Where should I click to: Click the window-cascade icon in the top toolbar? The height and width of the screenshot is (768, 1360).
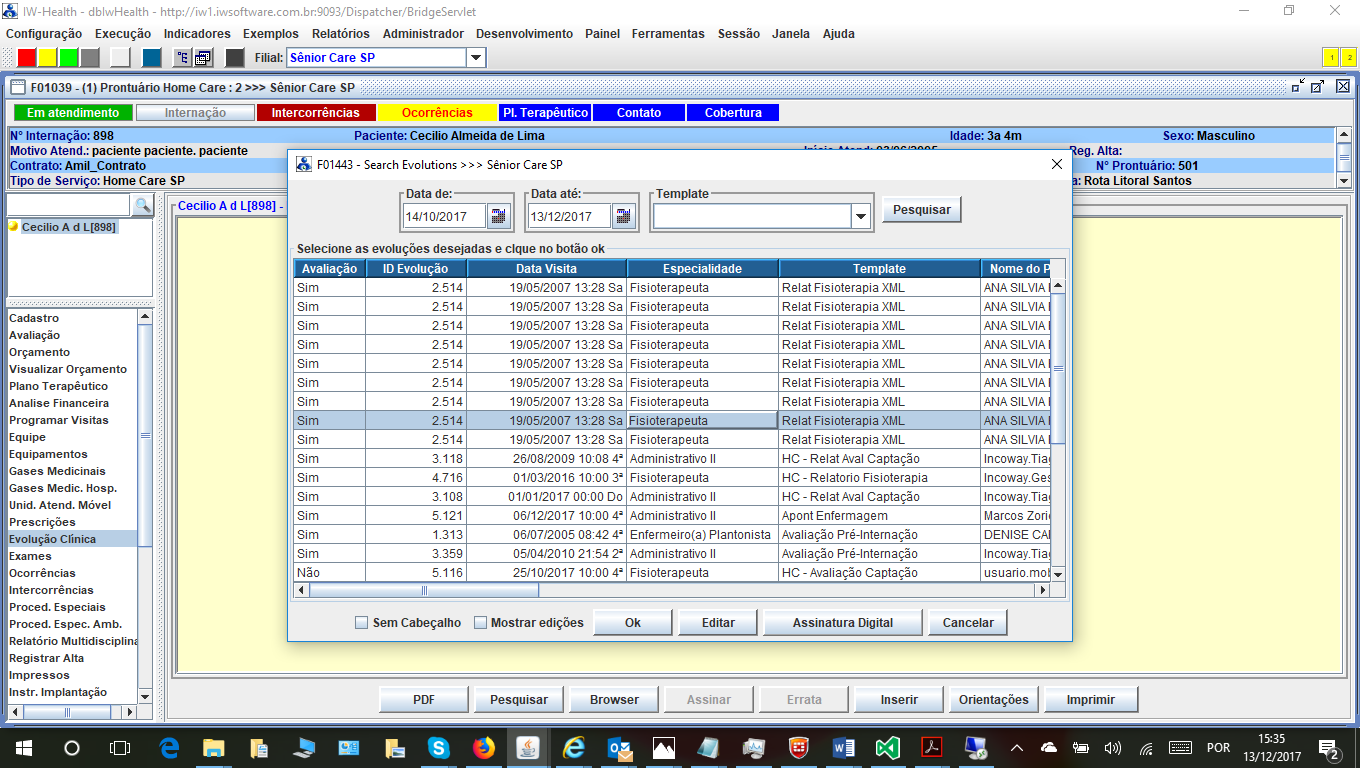(203, 58)
